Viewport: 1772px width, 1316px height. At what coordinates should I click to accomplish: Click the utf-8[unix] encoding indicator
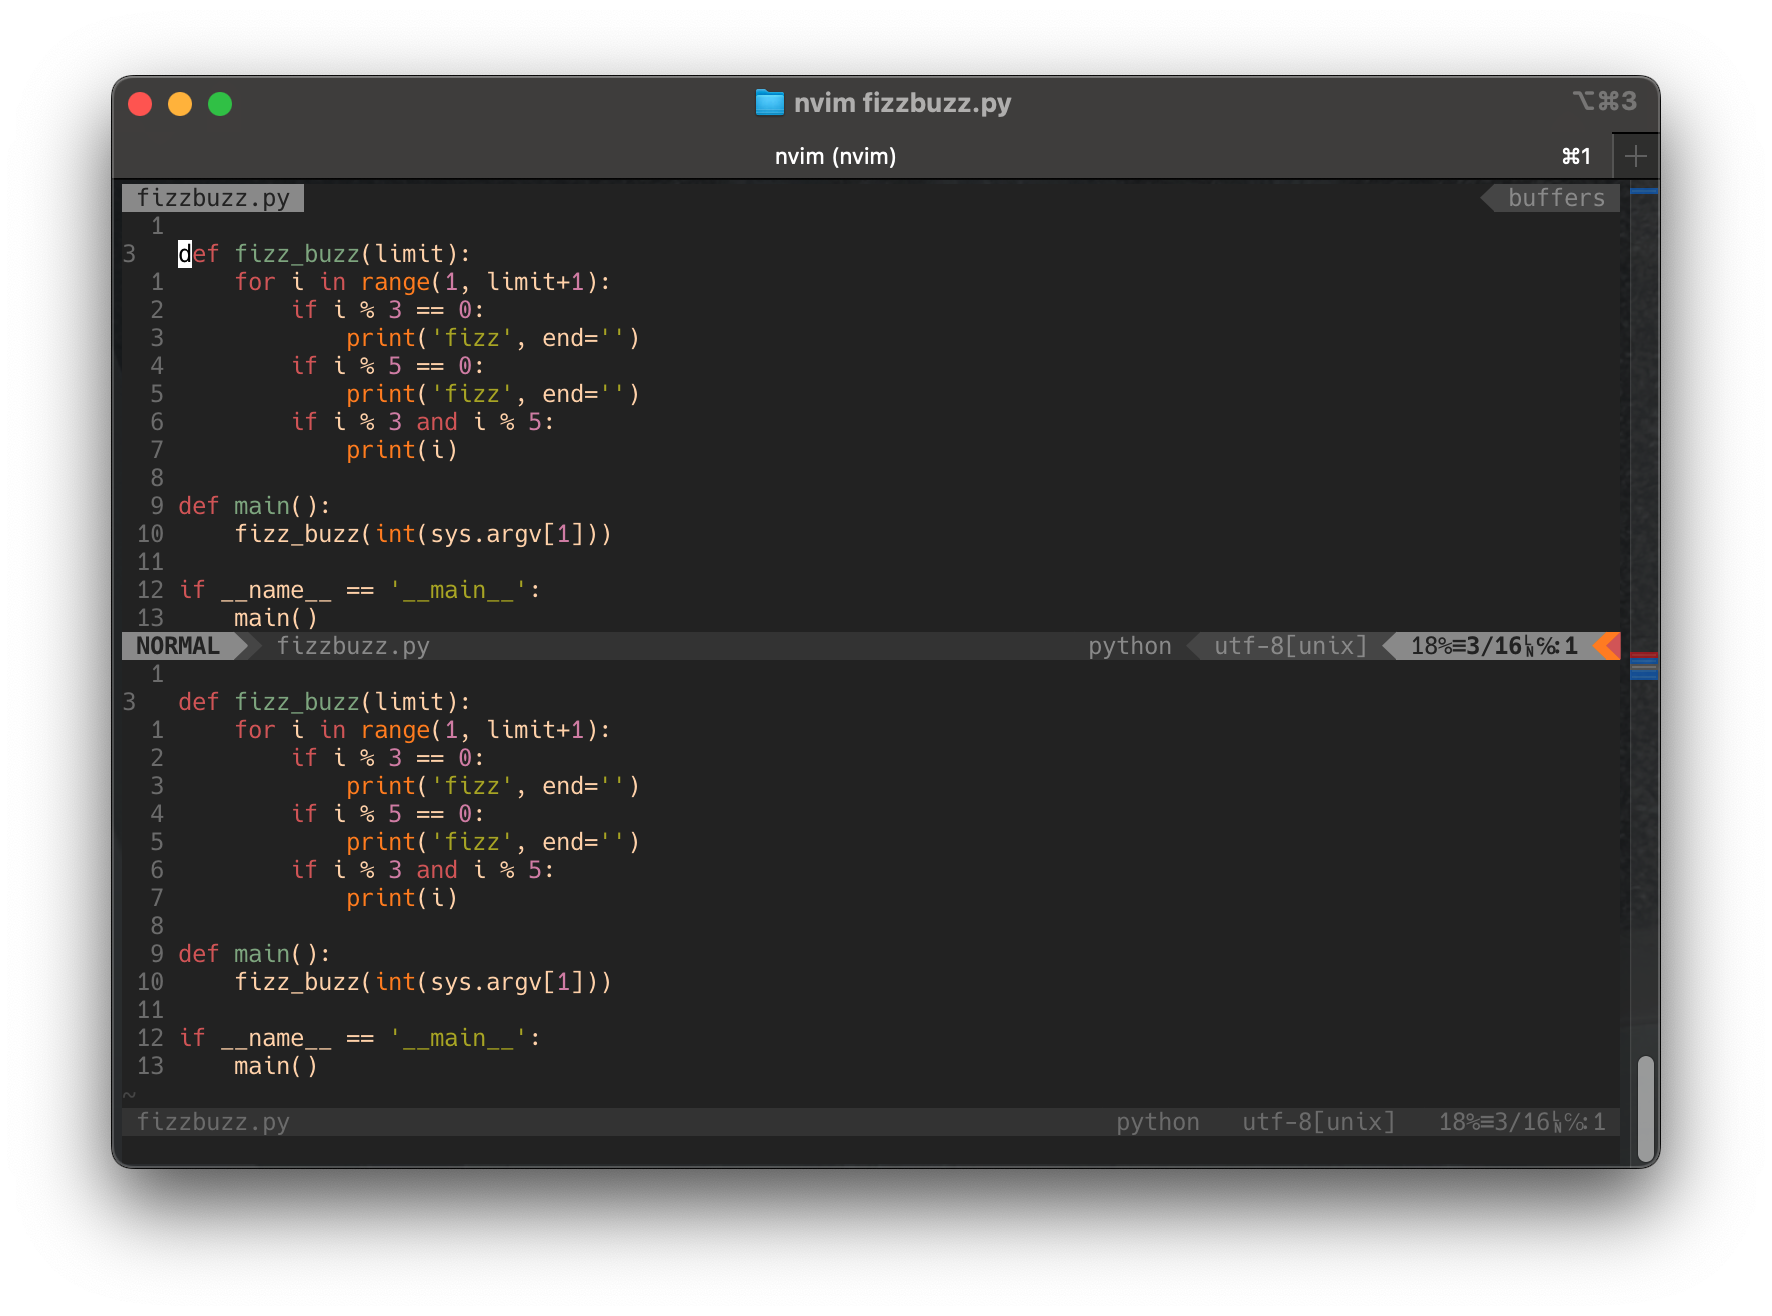pos(1289,645)
